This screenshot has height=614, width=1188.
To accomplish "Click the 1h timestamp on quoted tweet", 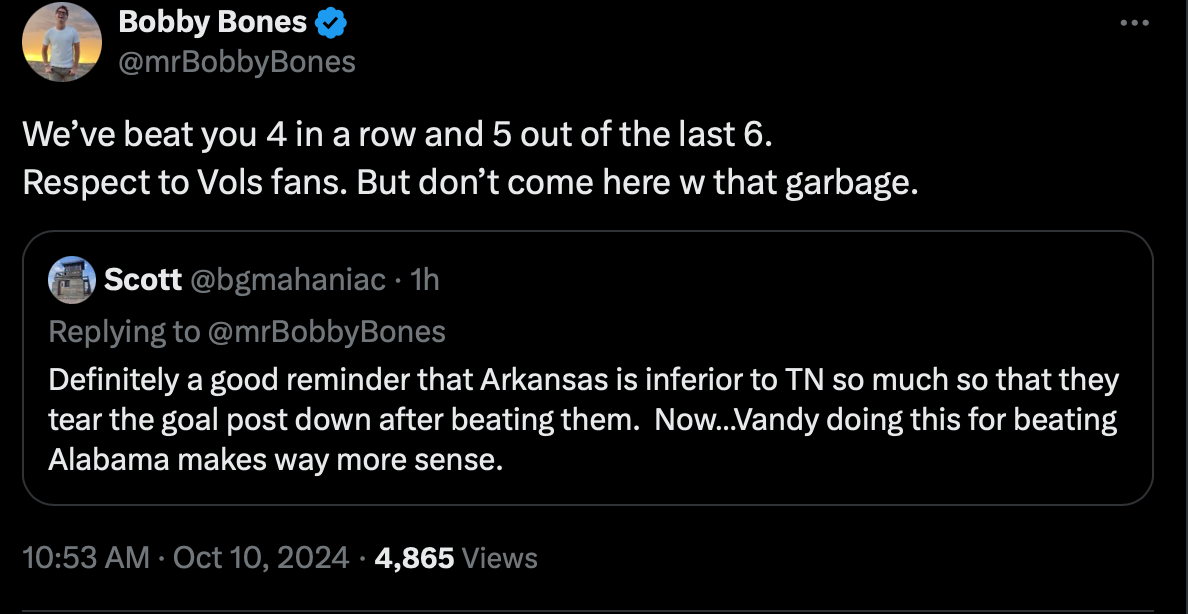I will tap(424, 280).
